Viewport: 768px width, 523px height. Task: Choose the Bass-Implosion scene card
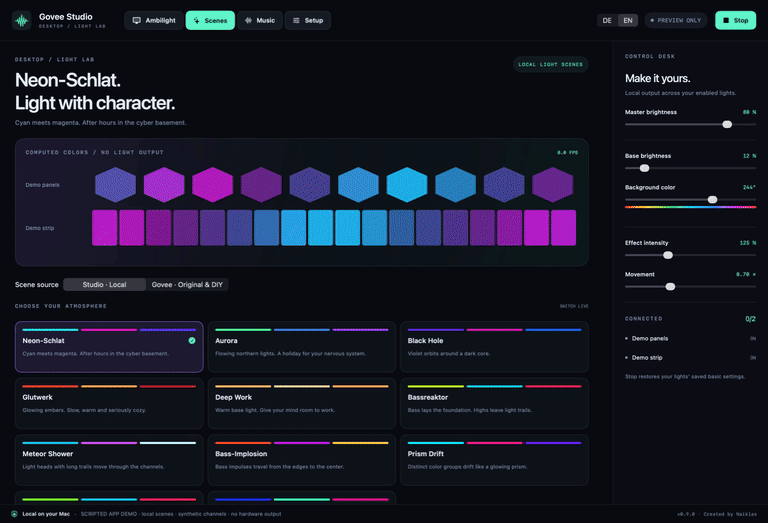302,460
